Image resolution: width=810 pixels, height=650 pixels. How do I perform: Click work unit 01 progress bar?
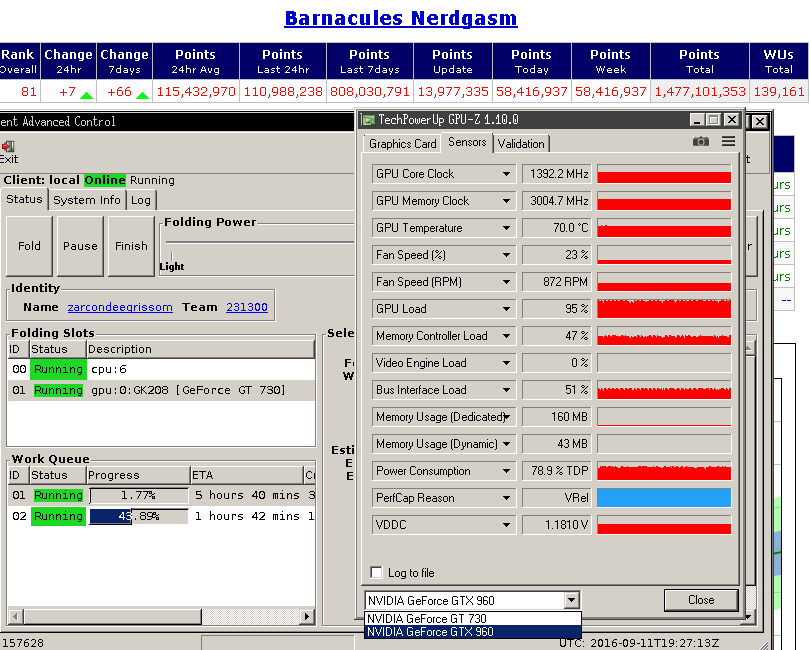(x=138, y=495)
